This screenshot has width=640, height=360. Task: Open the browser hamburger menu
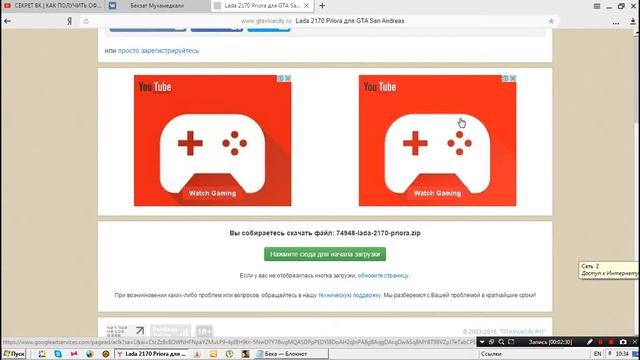(x=597, y=6)
